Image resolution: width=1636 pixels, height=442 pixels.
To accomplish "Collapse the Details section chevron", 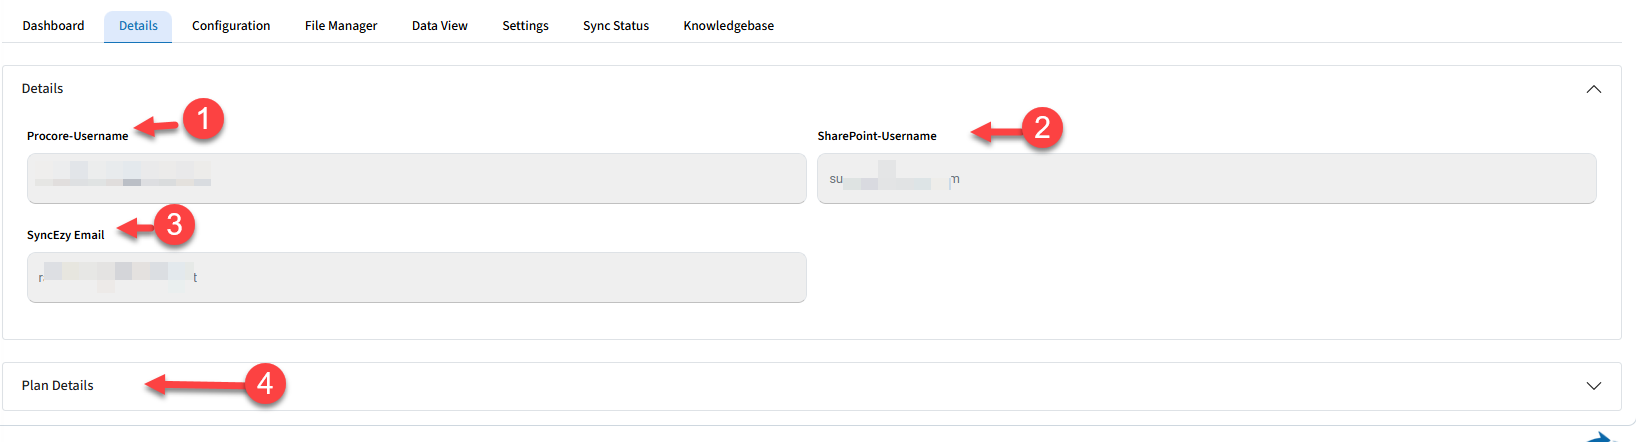I will click(1593, 89).
